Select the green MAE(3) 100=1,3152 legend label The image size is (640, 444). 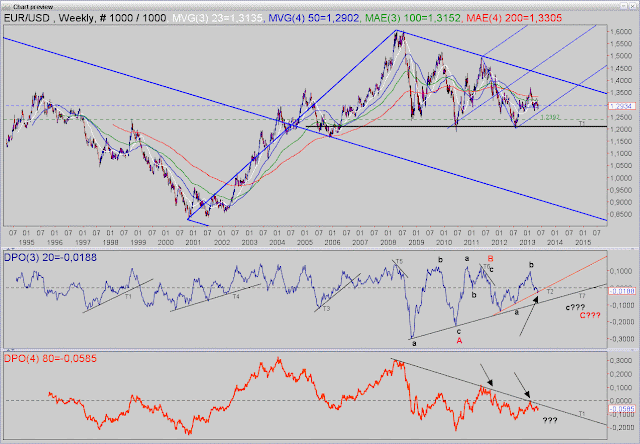[413, 18]
